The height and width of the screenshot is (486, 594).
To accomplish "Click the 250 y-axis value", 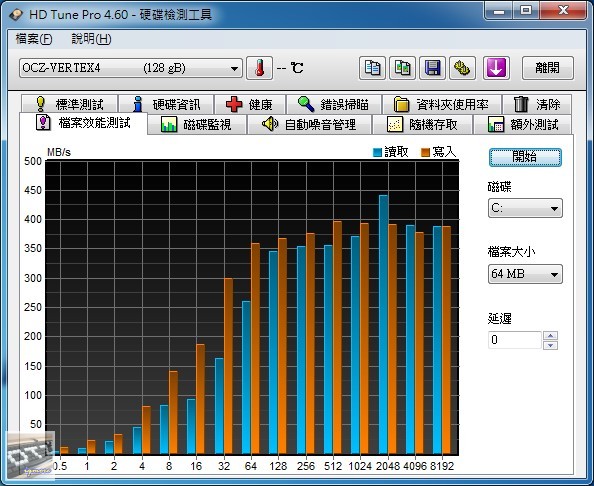I will (x=33, y=307).
